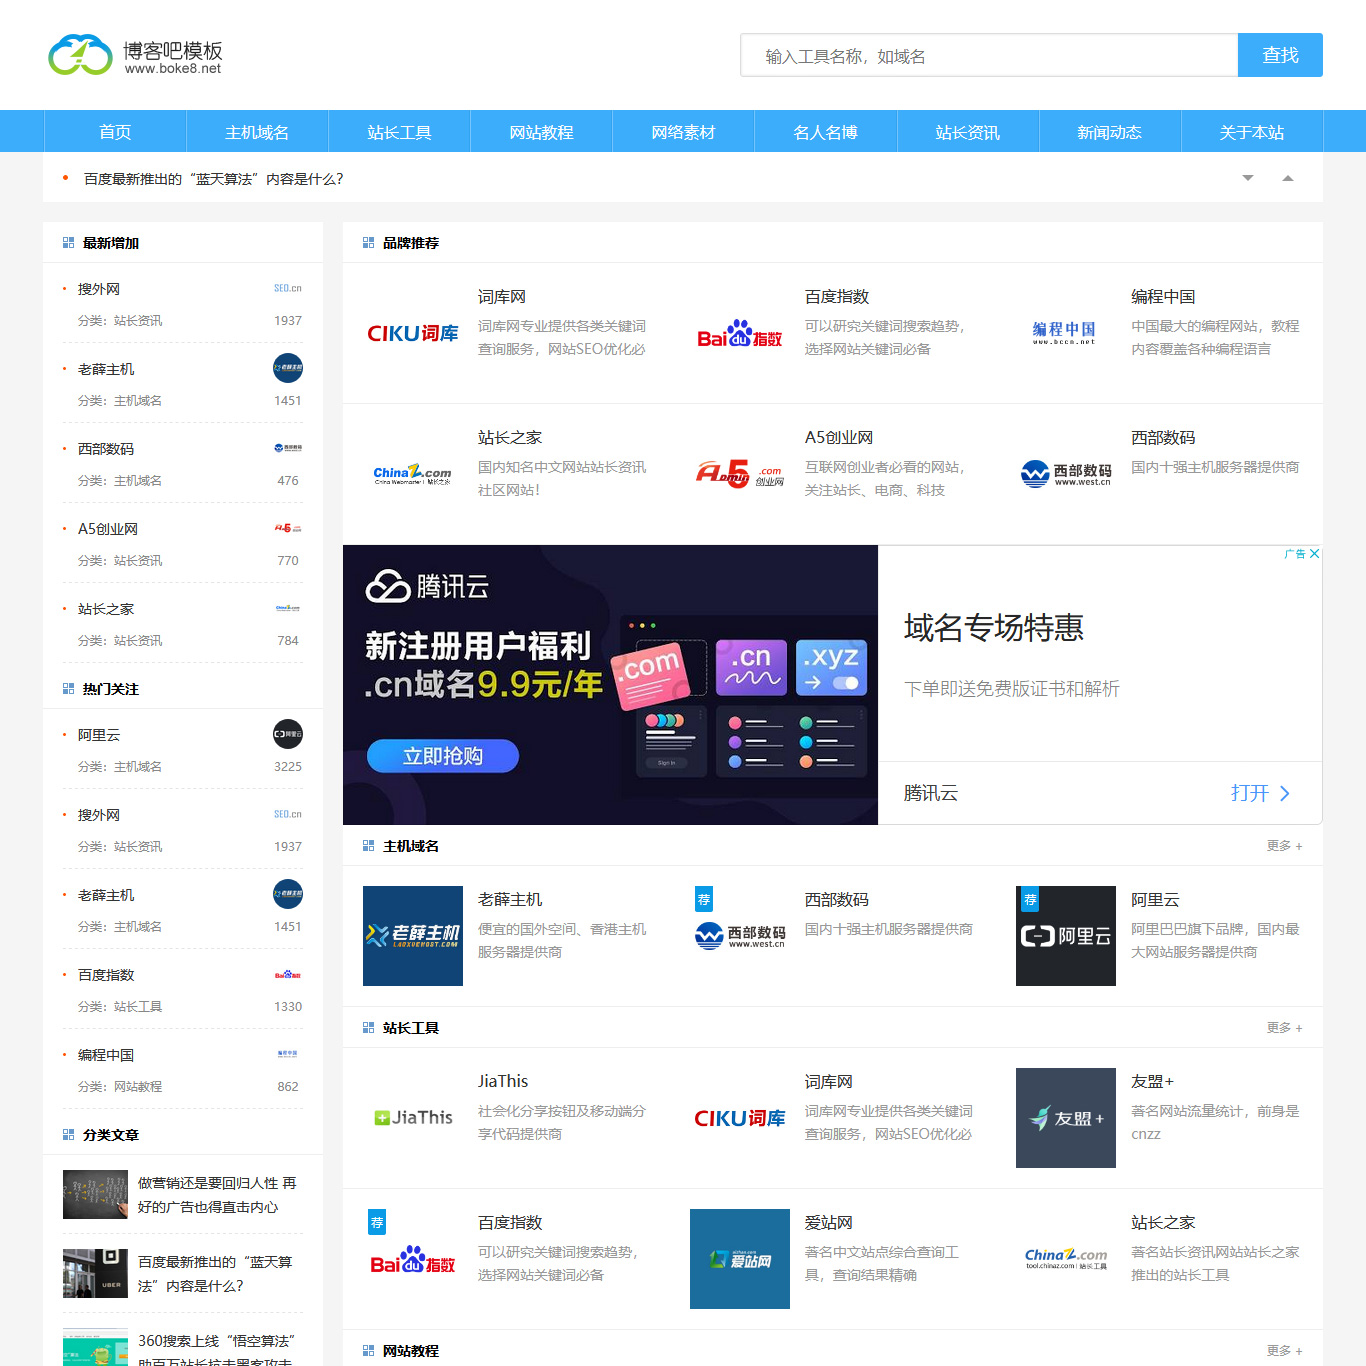Open the 站长工具 navigation tab
This screenshot has width=1366, height=1366.
(x=399, y=132)
